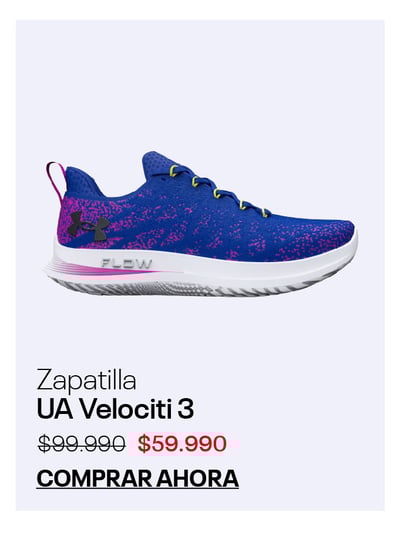Screen dimensions: 400x533
Task: Click the COMPRAR AHORA link
Action: click(137, 479)
